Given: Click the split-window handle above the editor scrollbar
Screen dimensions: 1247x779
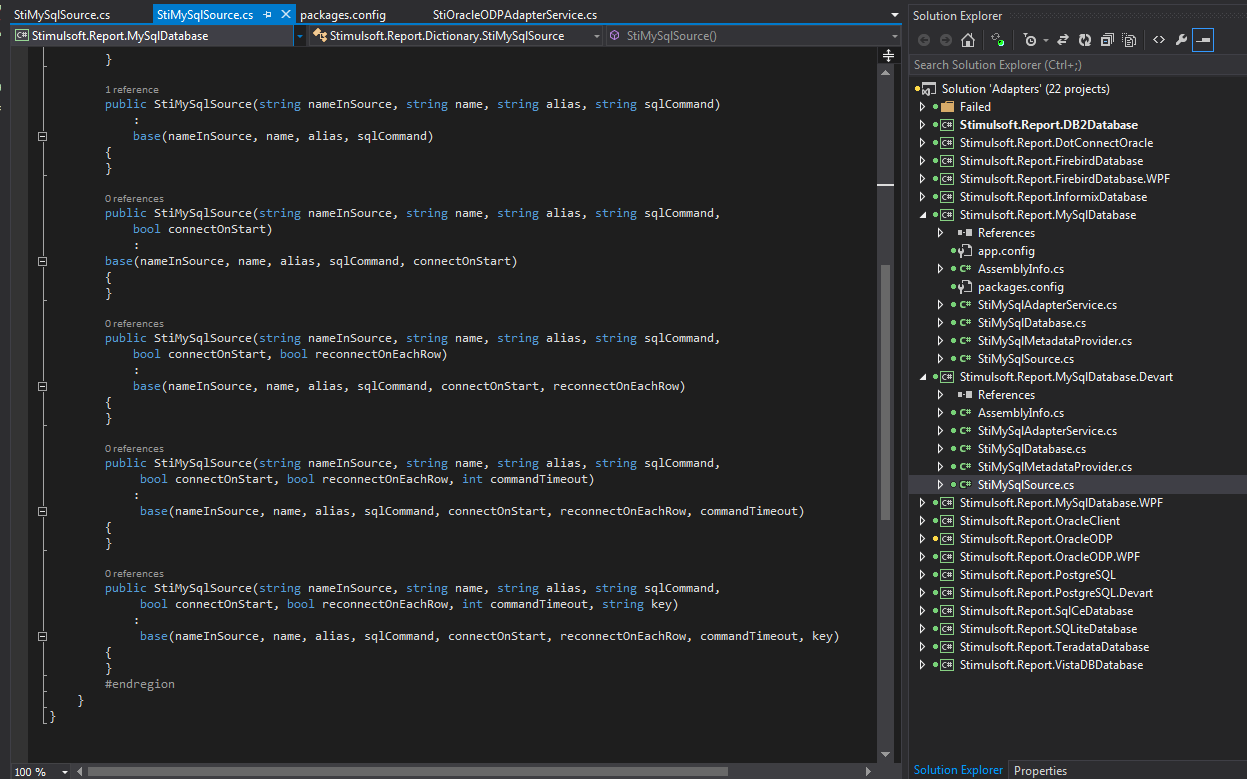Looking at the screenshot, I should click(888, 56).
